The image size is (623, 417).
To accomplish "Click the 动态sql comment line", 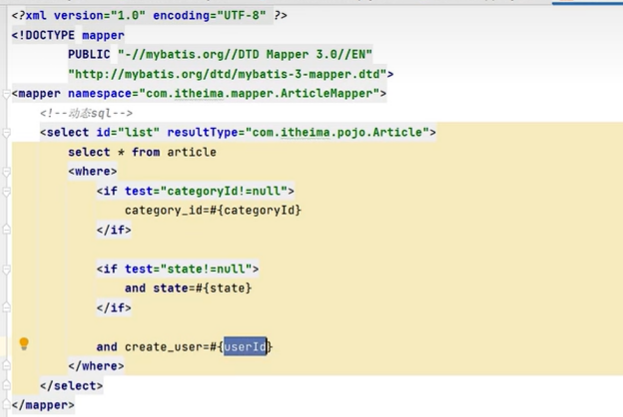I will pyautogui.click(x=86, y=114).
